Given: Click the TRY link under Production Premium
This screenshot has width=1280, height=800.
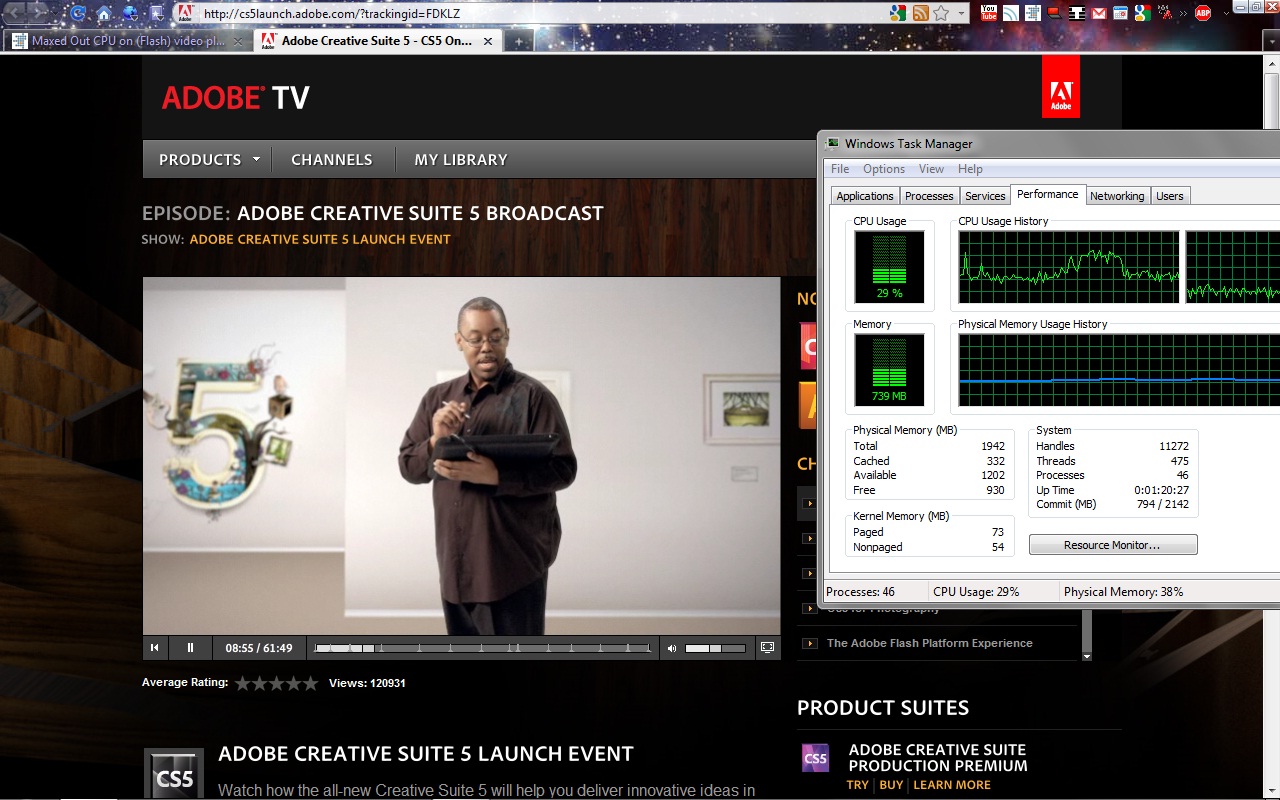Looking at the screenshot, I should (858, 785).
